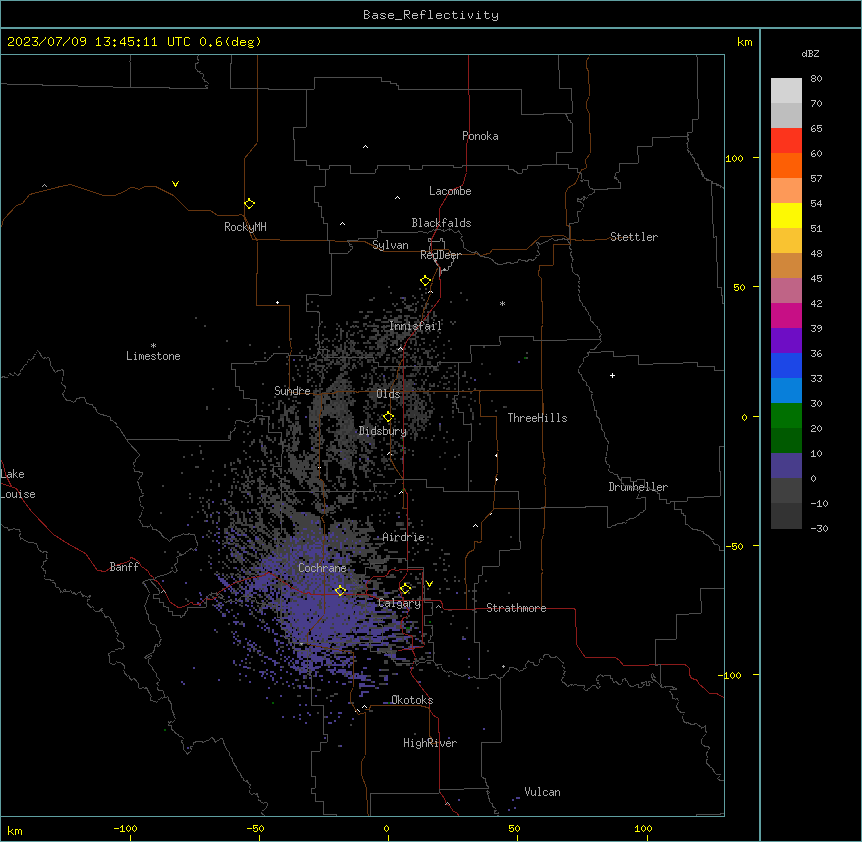Click the Lacombe label

tap(450, 191)
